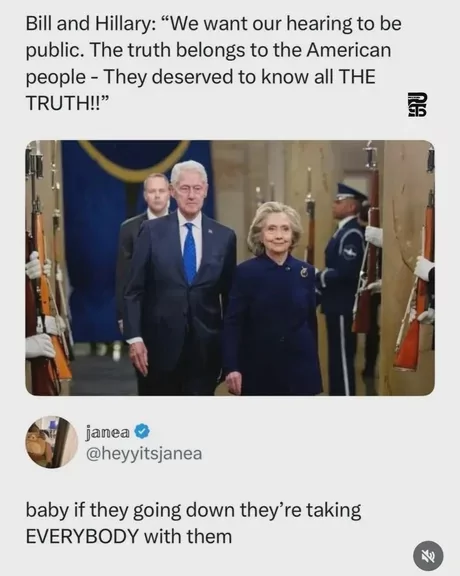
Task: Click the reply text 'baby if they going down'
Action: point(132,510)
